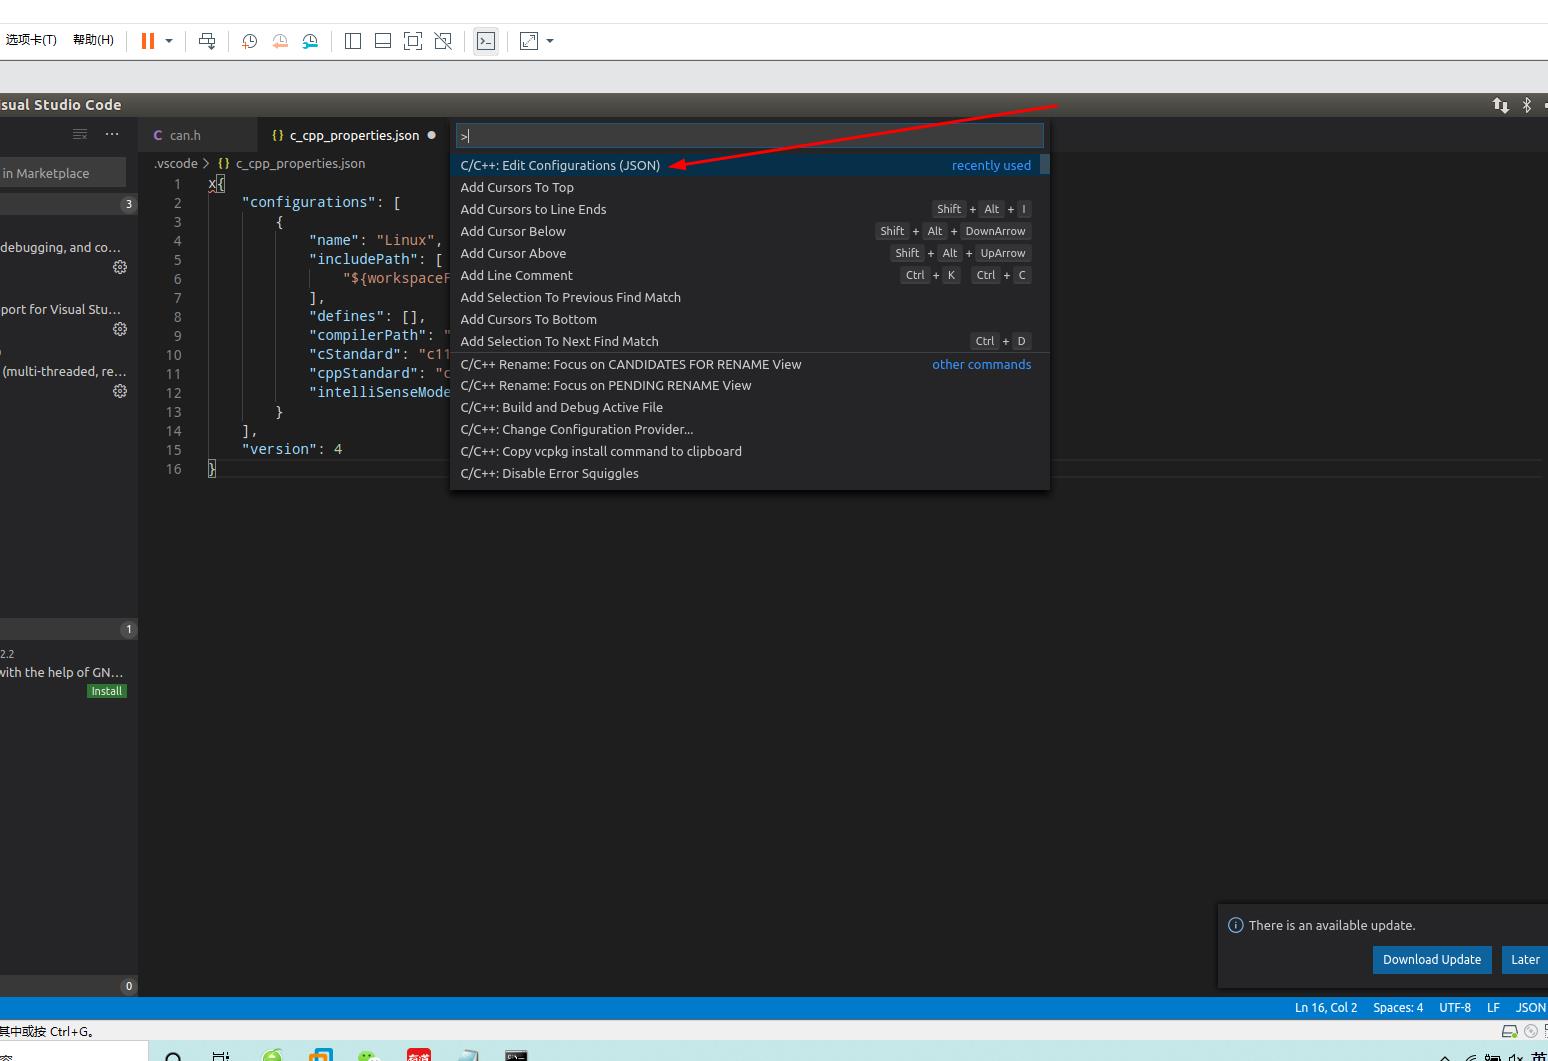Open Ubuntu network indicator icon
Image resolution: width=1548 pixels, height=1061 pixels.
point(1500,105)
